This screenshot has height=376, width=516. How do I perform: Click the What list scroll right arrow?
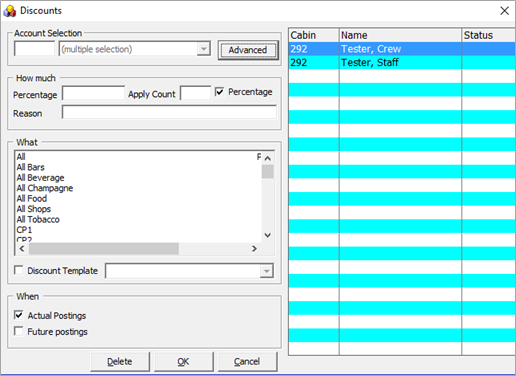(x=254, y=249)
